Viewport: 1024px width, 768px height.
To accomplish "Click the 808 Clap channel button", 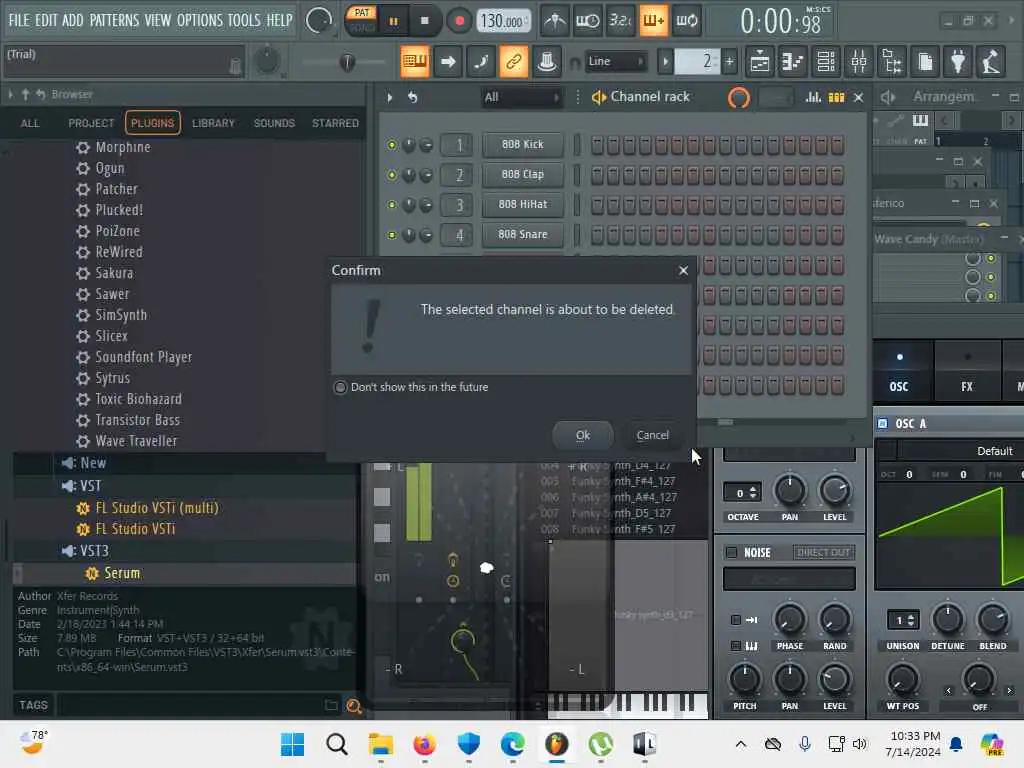I will click(522, 174).
